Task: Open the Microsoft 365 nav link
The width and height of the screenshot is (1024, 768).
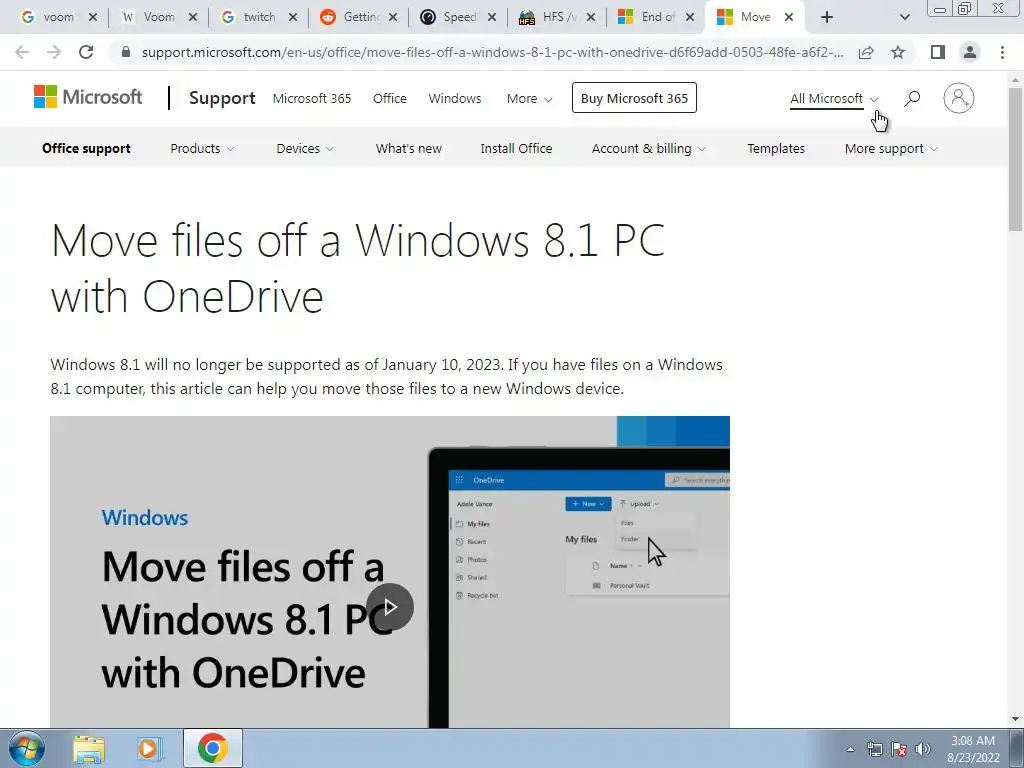Action: click(312, 99)
